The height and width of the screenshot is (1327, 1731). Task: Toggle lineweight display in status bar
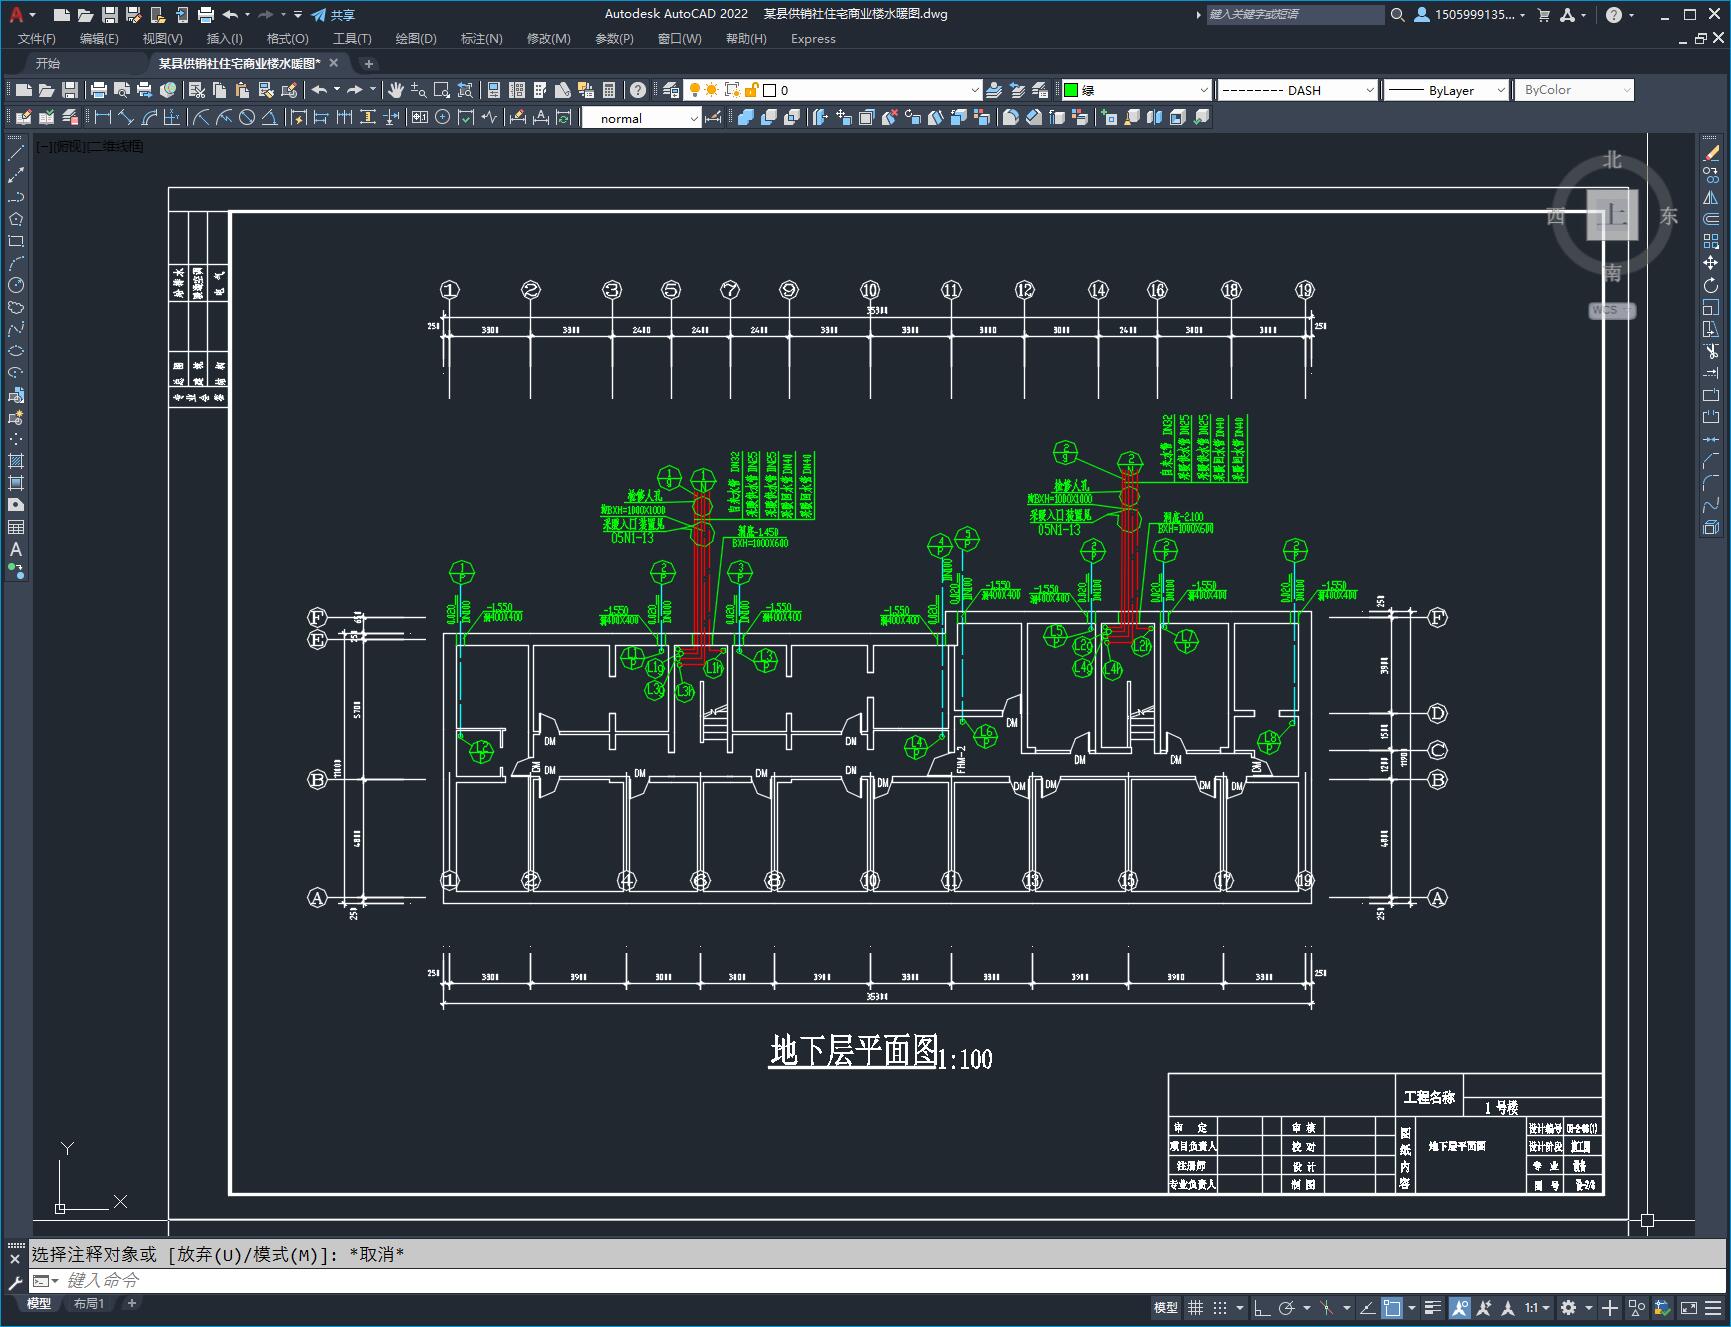[x=1433, y=1307]
